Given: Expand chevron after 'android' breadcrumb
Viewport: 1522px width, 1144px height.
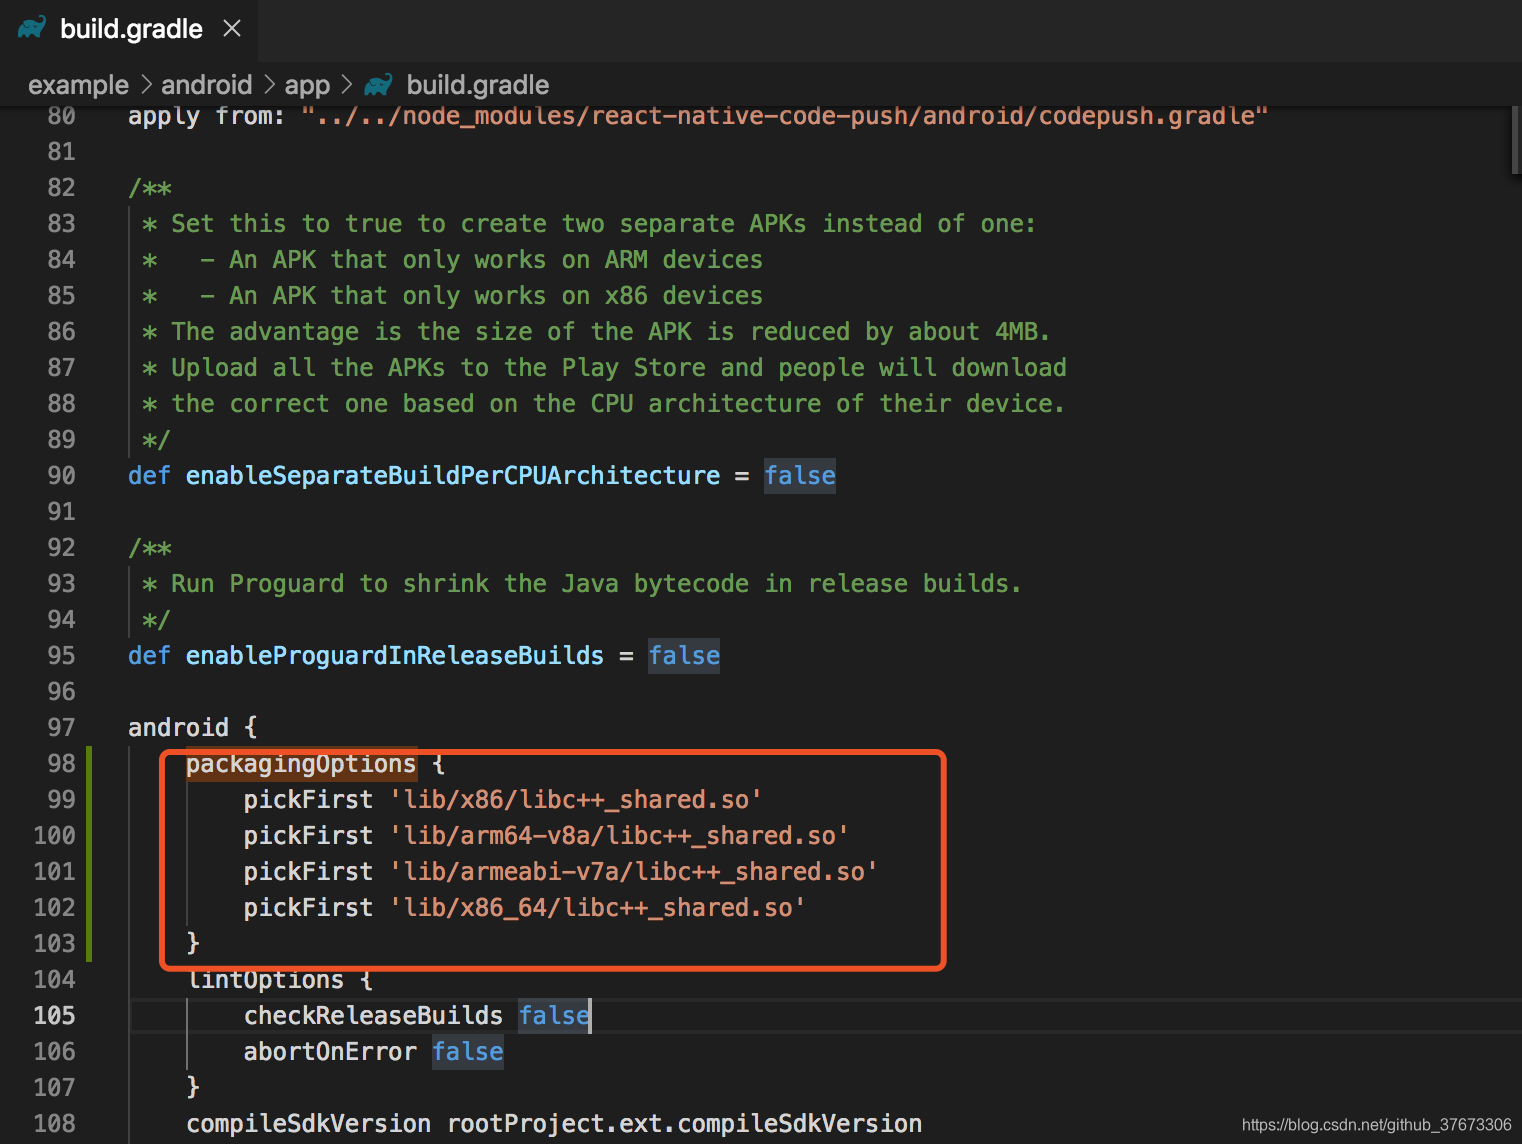Looking at the screenshot, I should click(x=268, y=85).
